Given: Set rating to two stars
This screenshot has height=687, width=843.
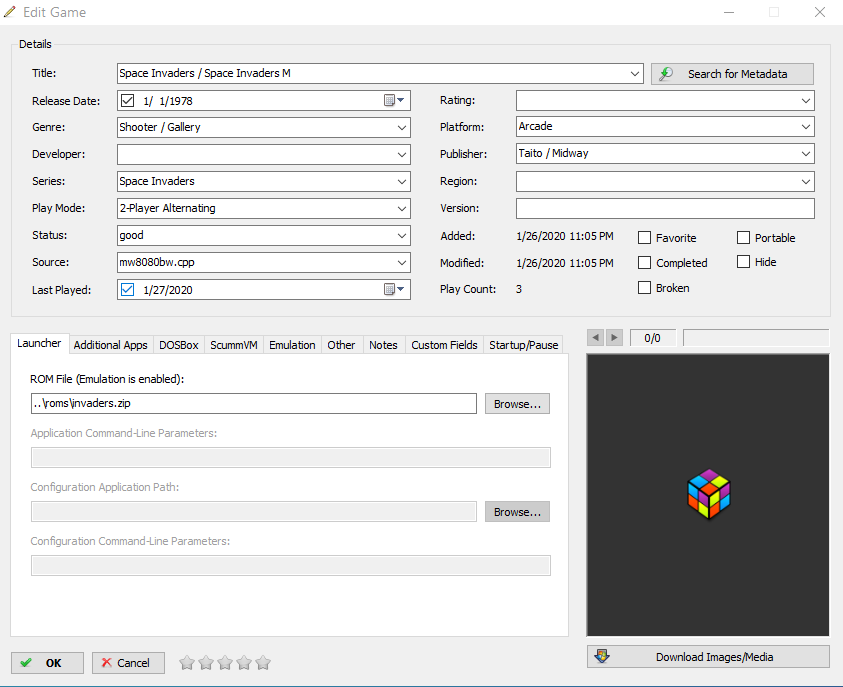Looking at the screenshot, I should click(x=206, y=663).
